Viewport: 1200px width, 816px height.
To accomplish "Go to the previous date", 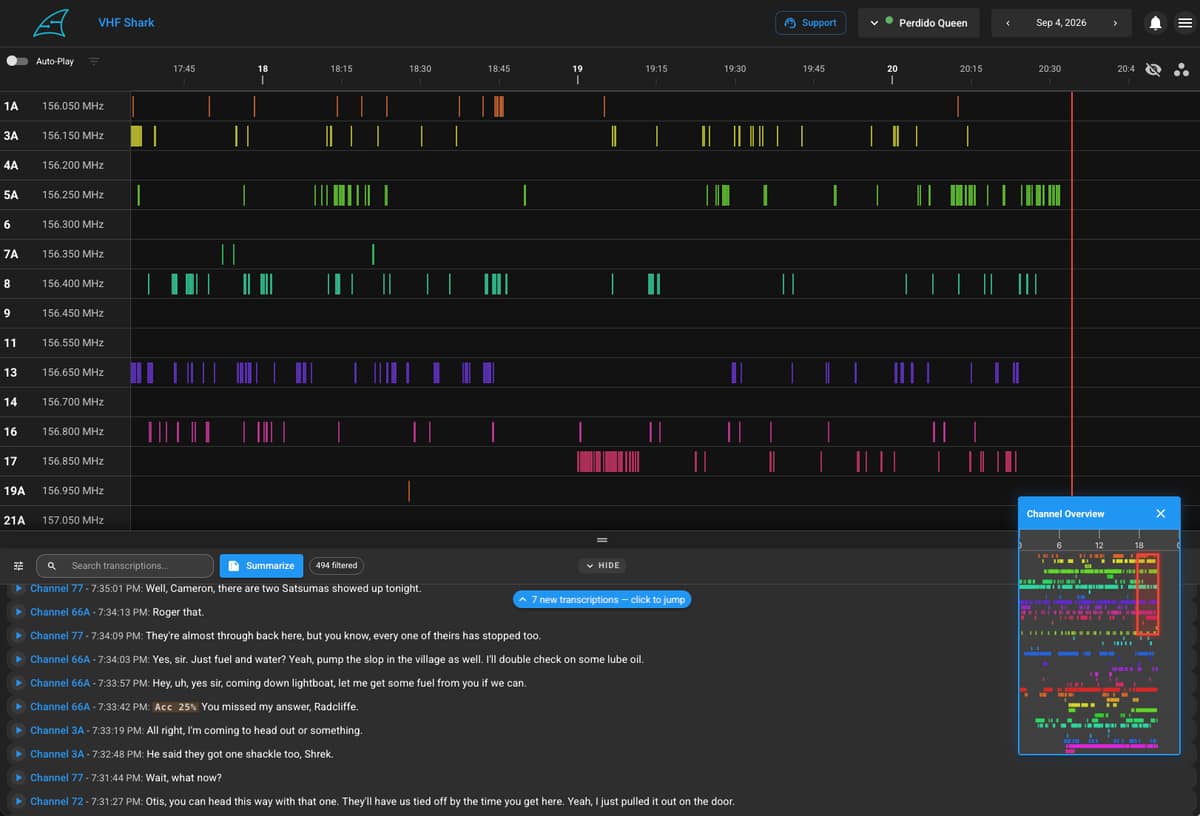I will pyautogui.click(x=1007, y=23).
